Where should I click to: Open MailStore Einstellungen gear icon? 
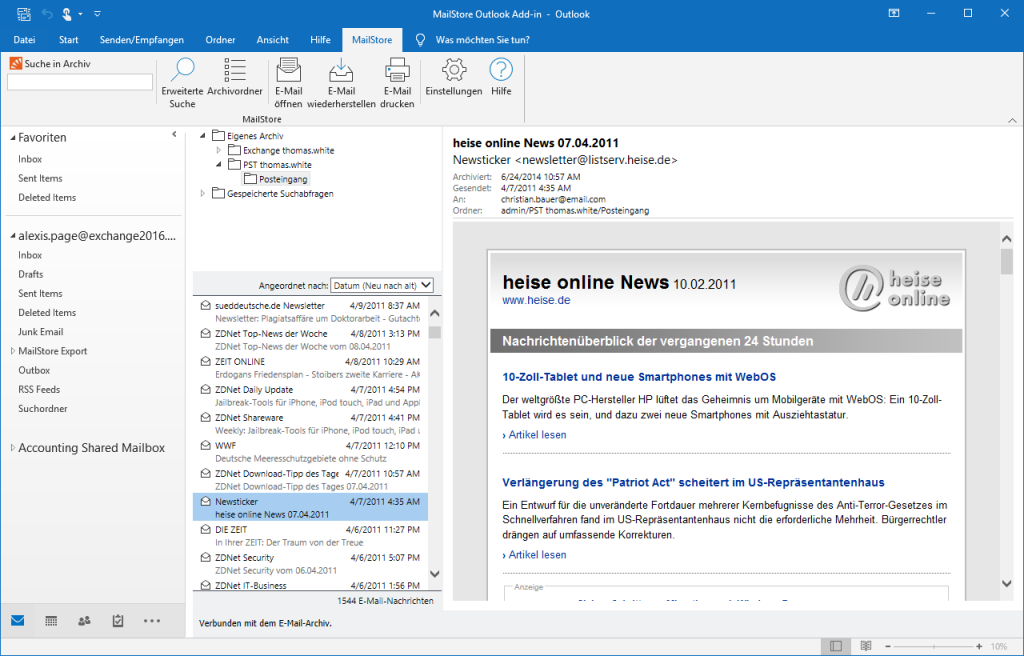[453, 71]
